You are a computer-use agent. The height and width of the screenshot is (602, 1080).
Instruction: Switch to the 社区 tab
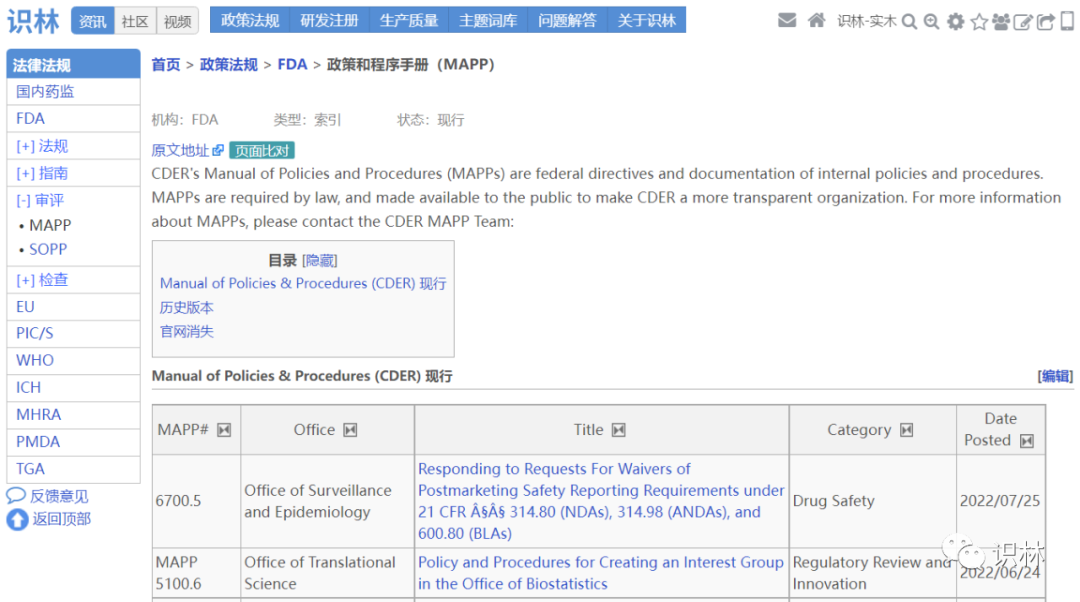point(135,21)
